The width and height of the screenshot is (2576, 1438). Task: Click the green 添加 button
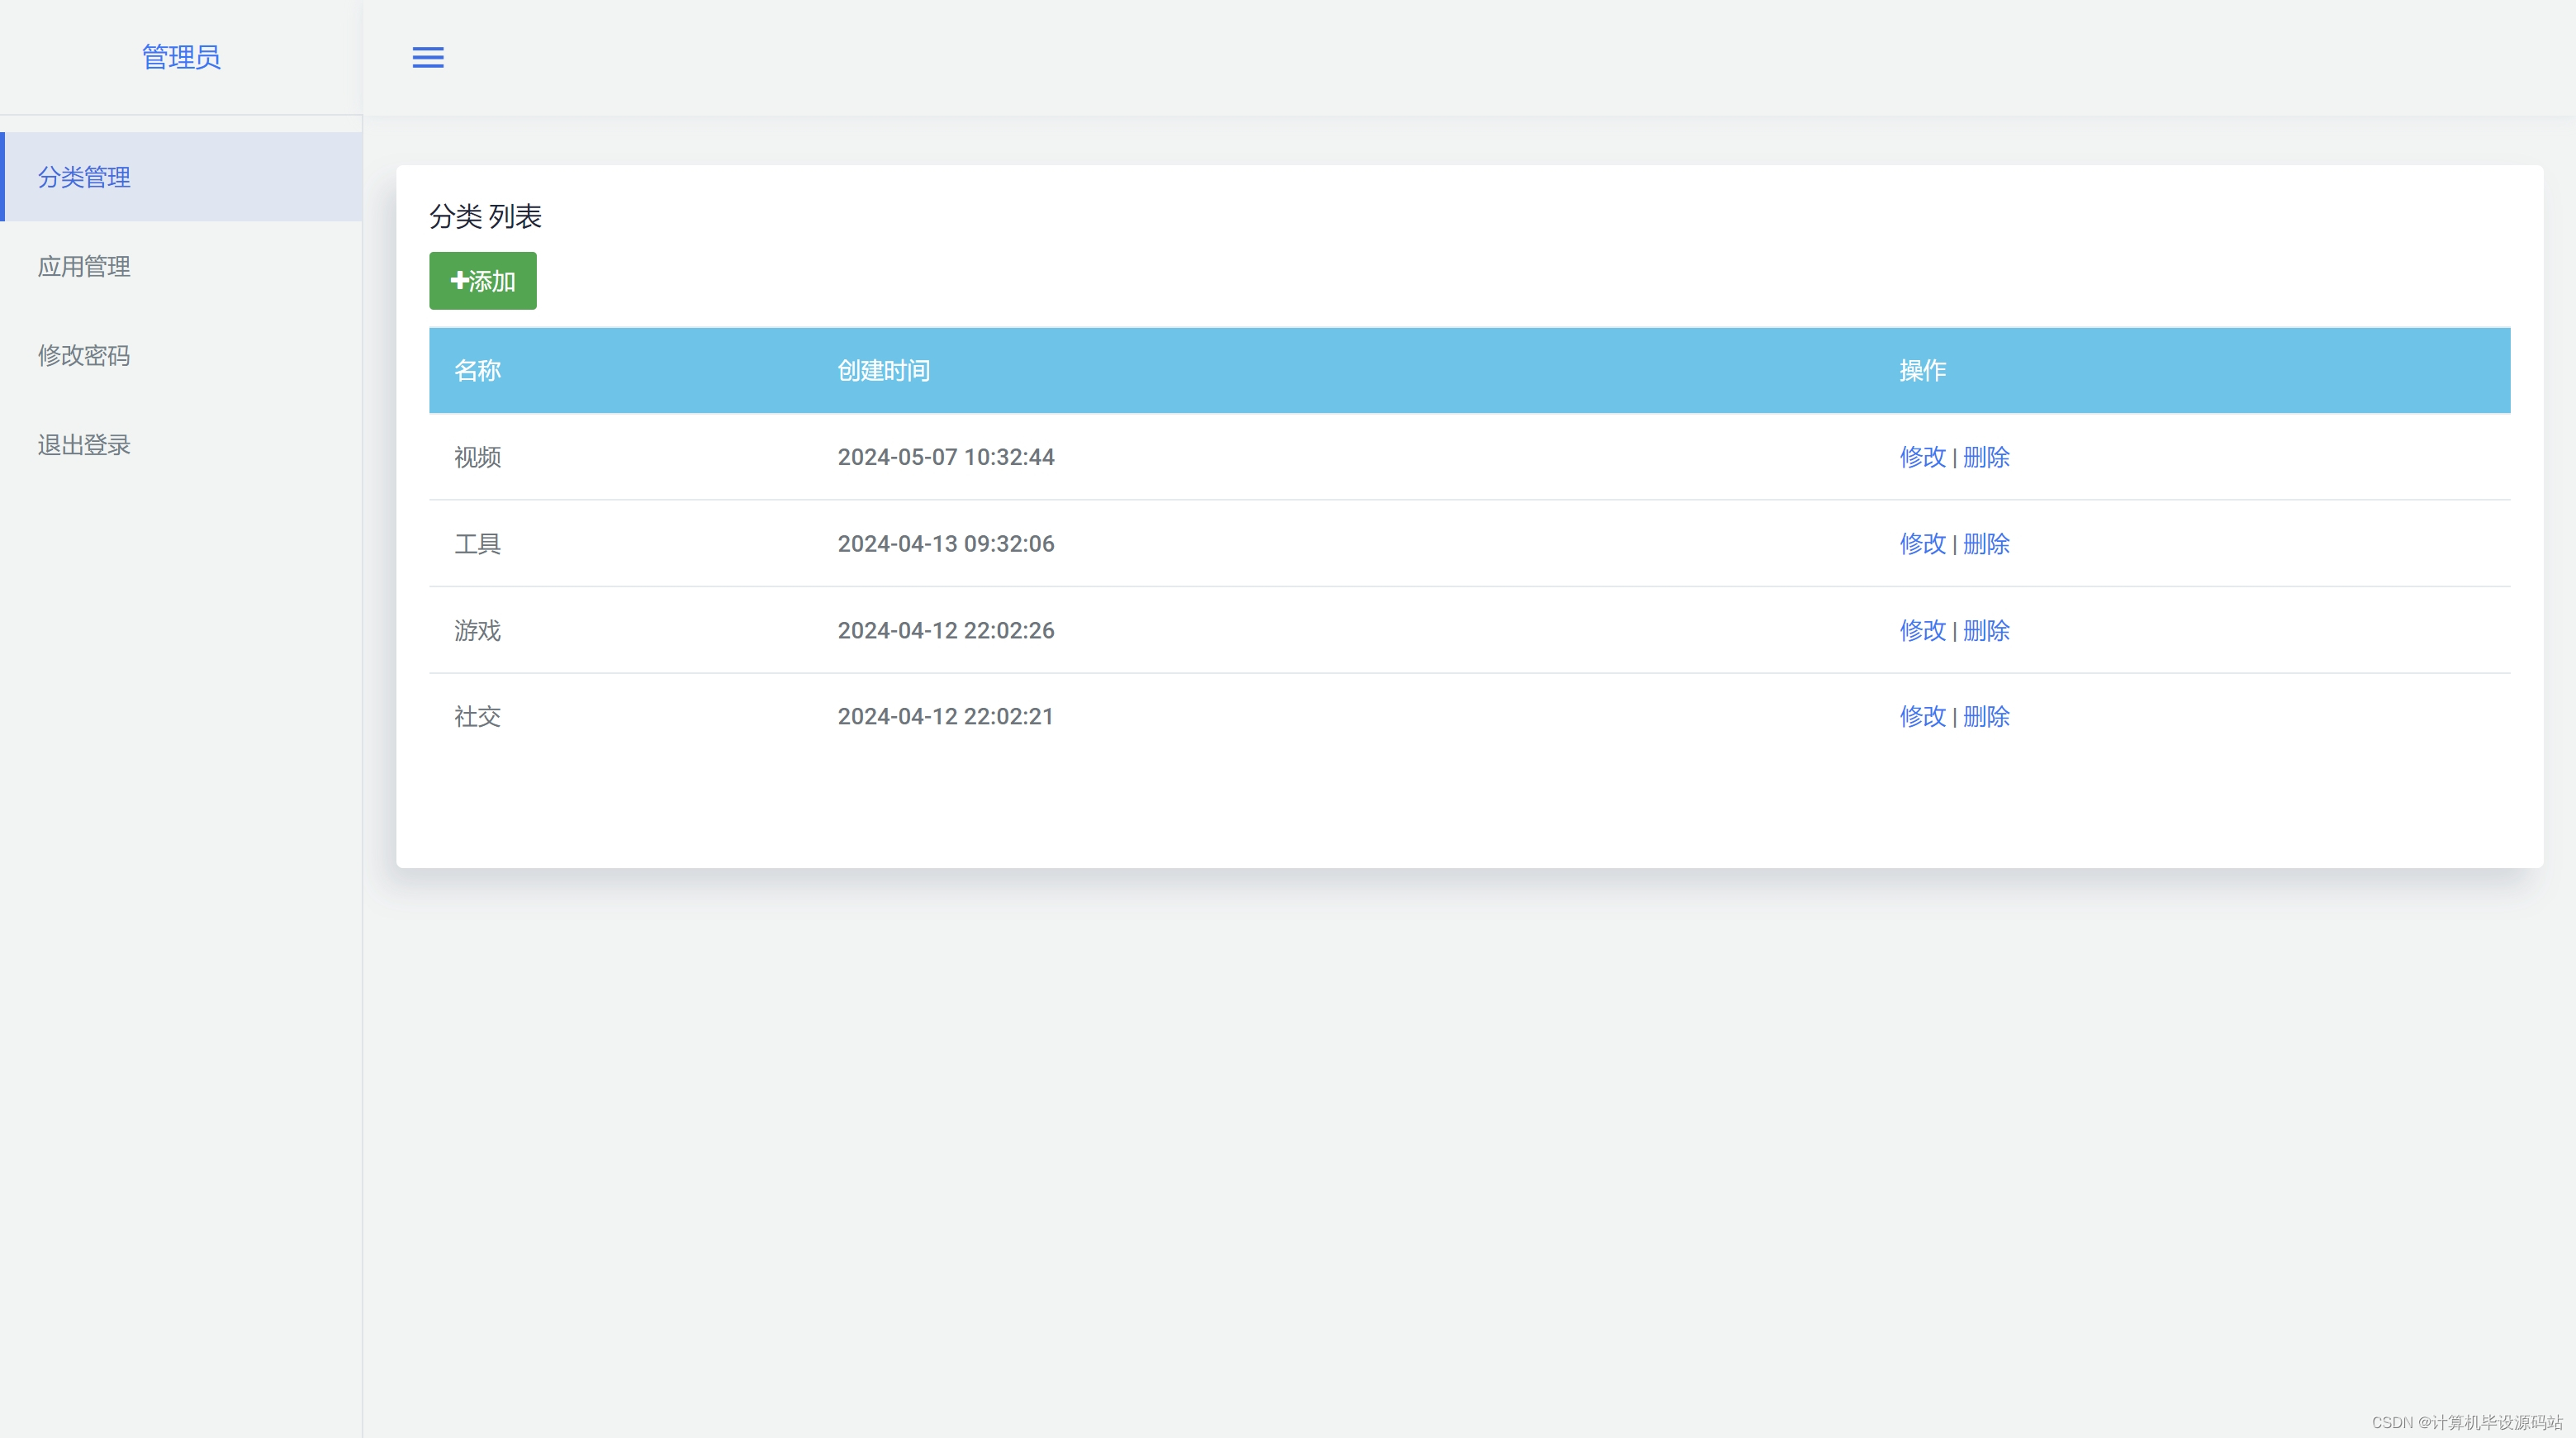(x=483, y=281)
